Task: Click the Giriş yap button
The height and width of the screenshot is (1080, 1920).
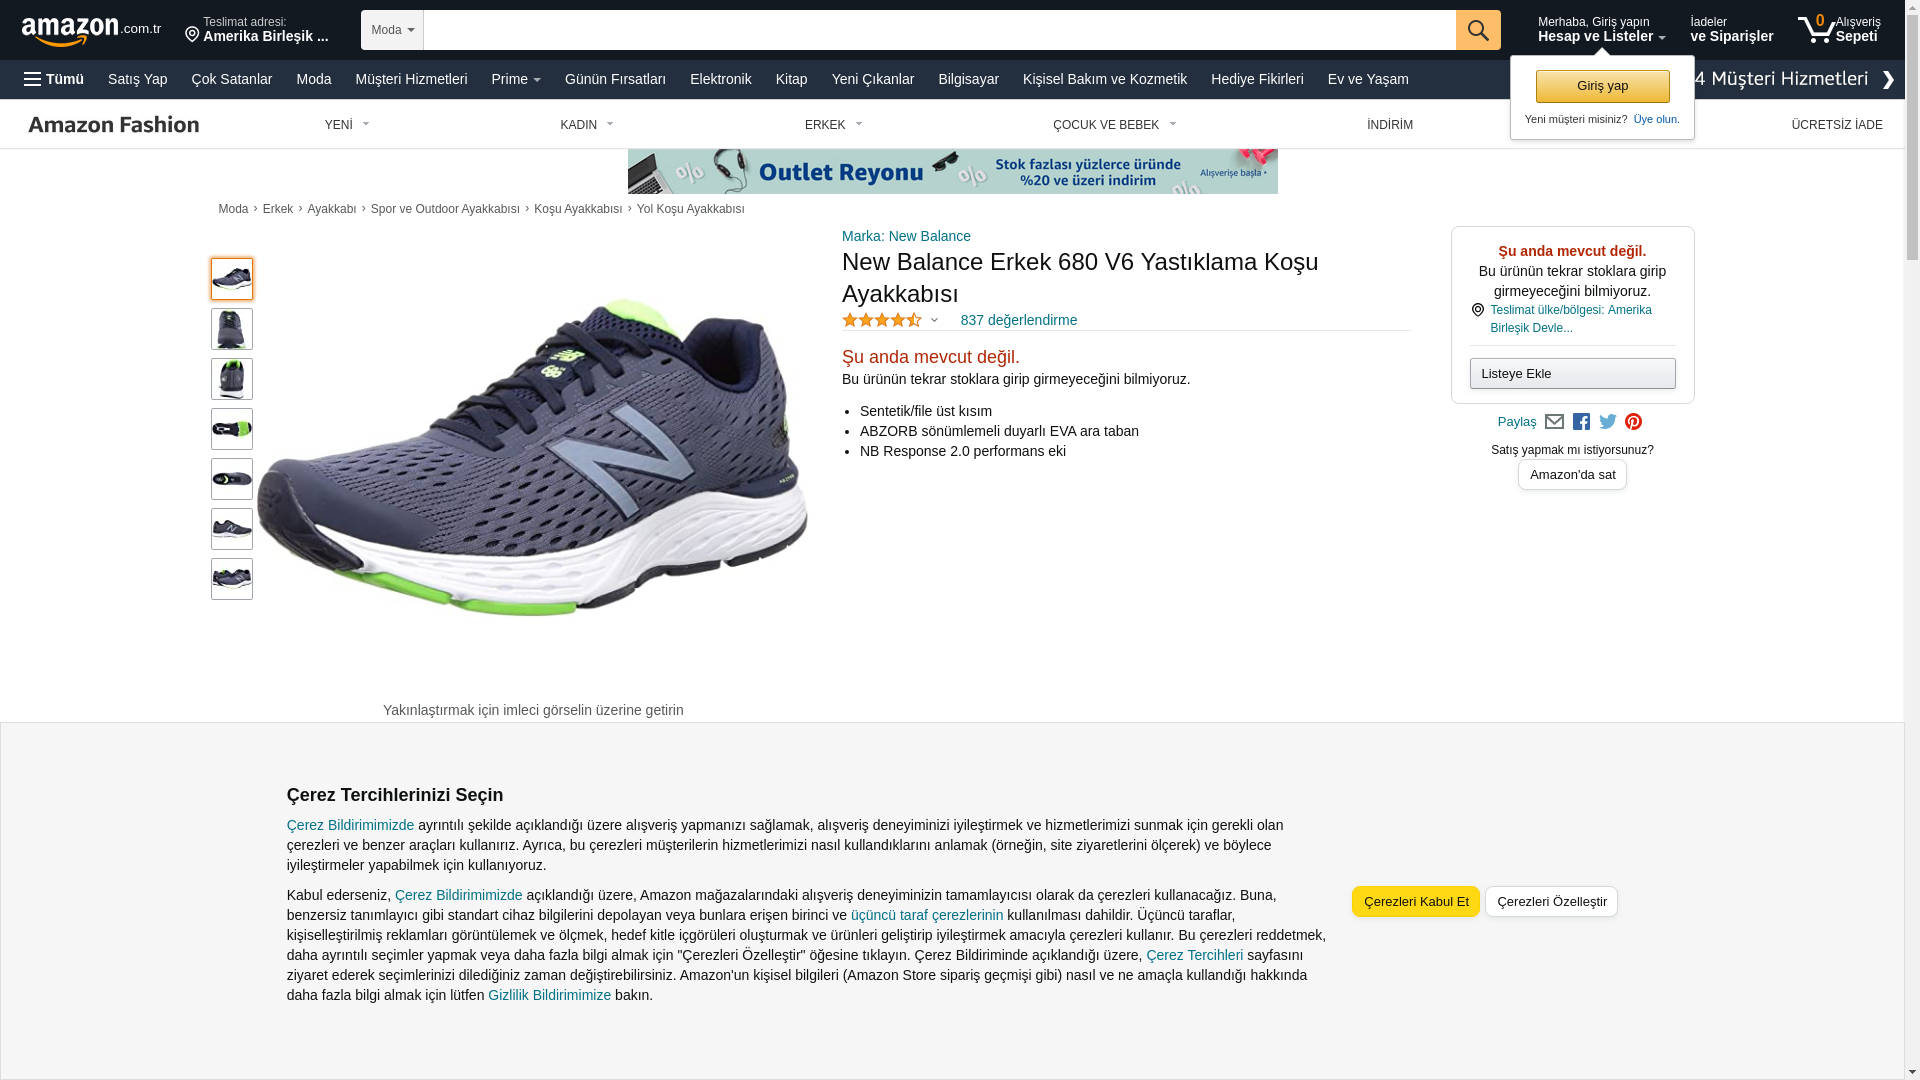Action: [x=1603, y=86]
